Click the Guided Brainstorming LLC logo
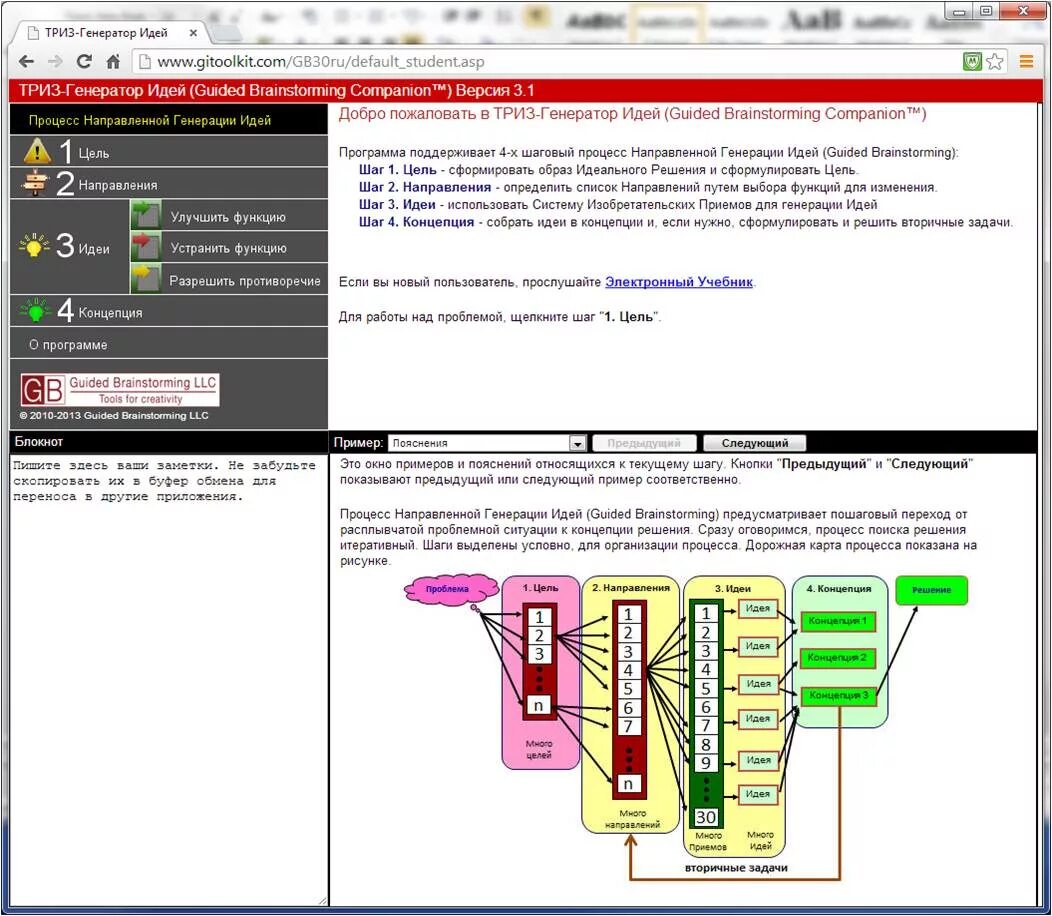 (x=119, y=389)
